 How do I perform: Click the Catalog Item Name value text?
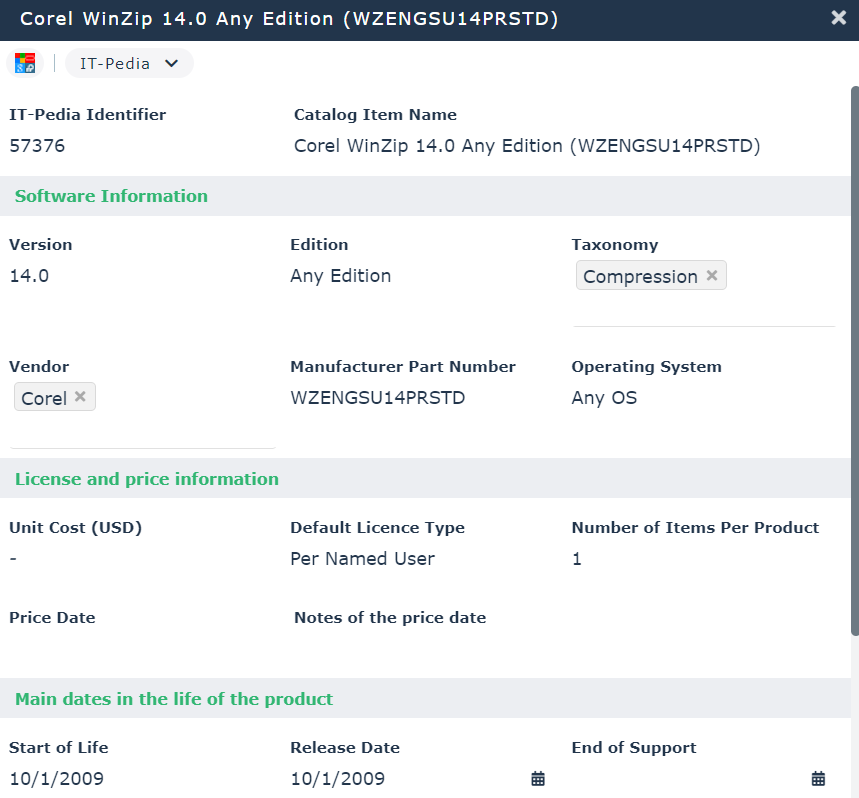(527, 146)
